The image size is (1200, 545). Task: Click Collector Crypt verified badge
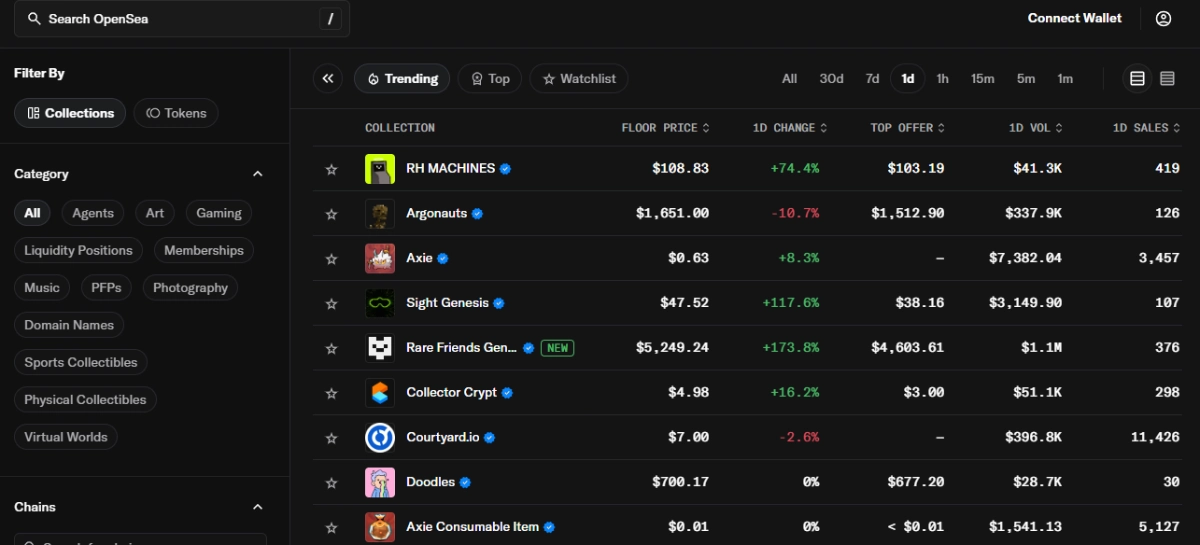click(x=507, y=393)
